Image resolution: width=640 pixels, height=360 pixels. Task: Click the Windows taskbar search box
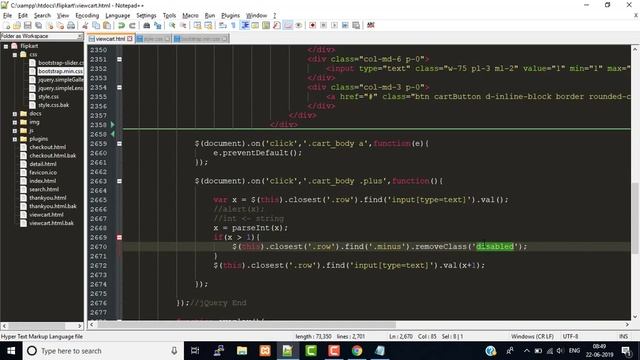pos(102,351)
